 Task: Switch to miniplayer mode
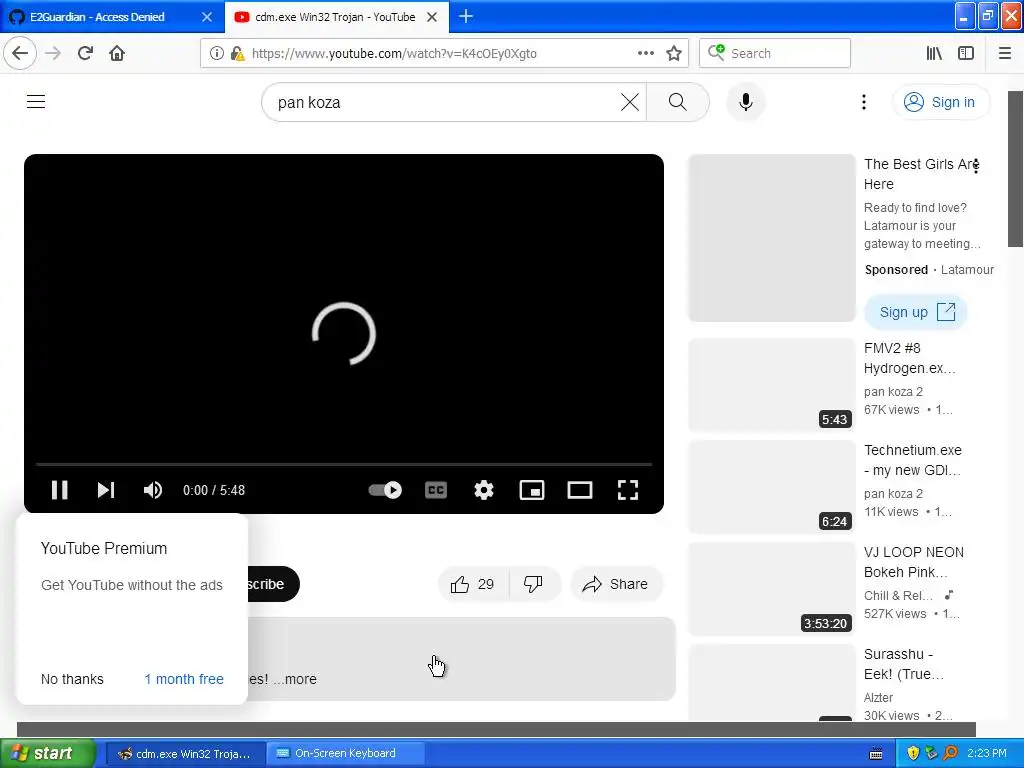pos(532,490)
